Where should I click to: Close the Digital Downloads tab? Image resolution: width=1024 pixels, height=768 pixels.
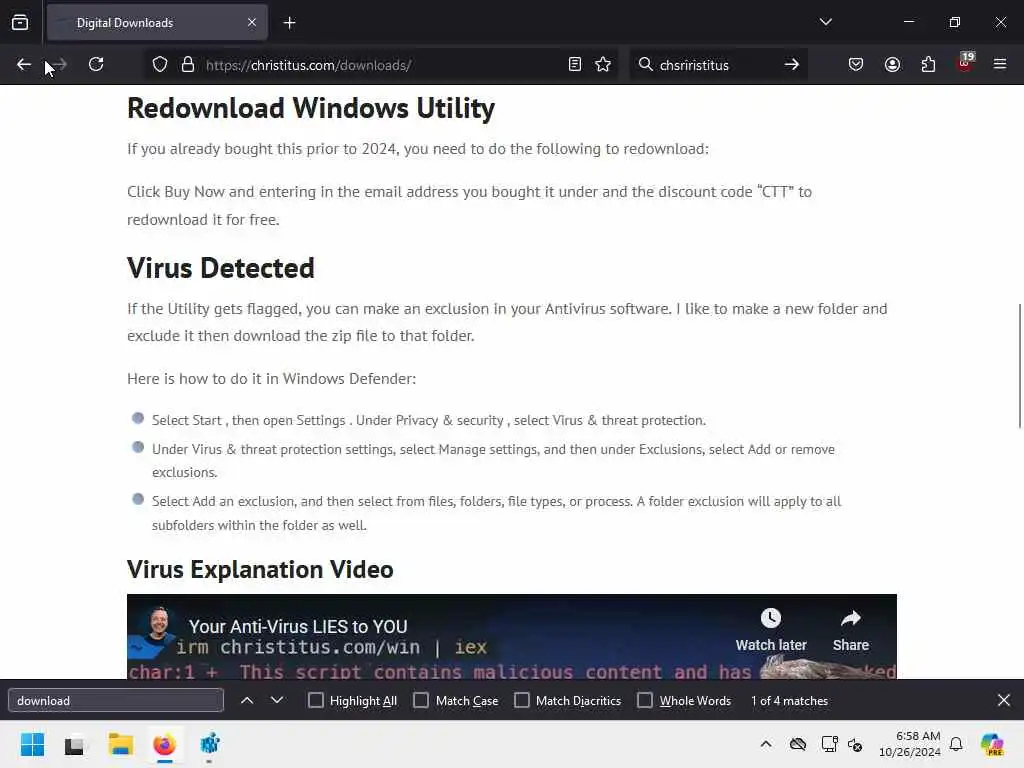252,23
